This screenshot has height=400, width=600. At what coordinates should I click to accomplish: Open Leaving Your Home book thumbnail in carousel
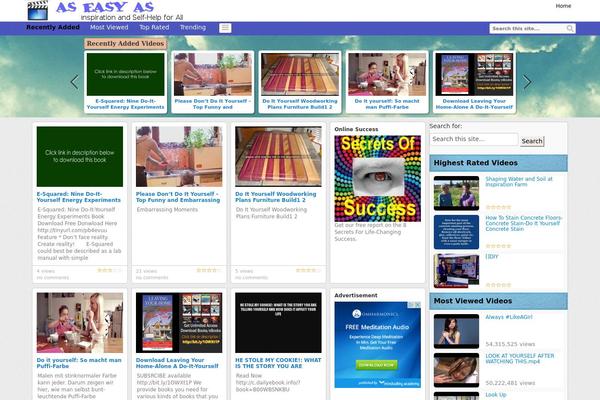[x=474, y=74]
